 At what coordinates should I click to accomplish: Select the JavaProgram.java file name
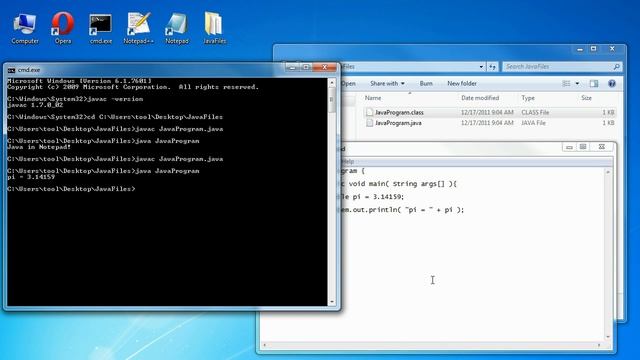[x=398, y=123]
